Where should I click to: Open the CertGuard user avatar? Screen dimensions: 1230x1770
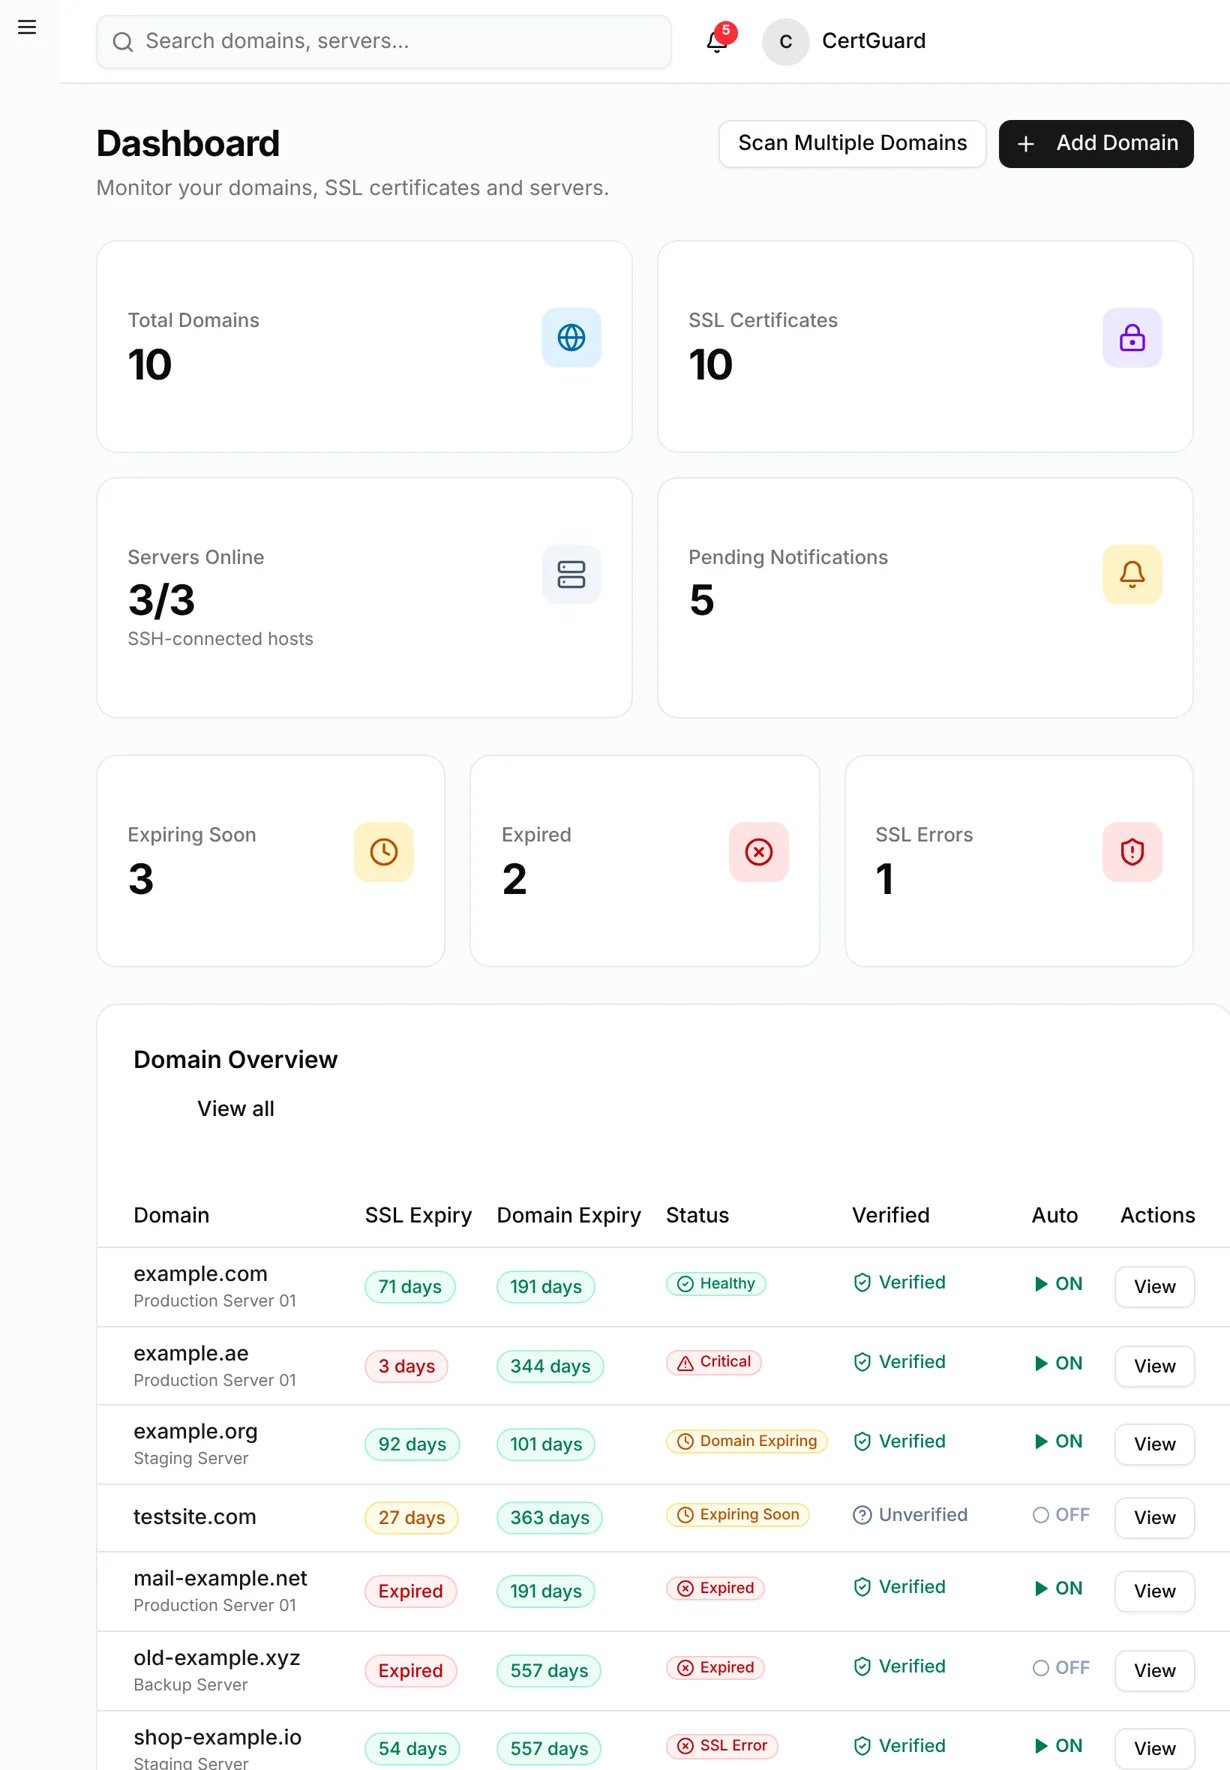(x=785, y=41)
